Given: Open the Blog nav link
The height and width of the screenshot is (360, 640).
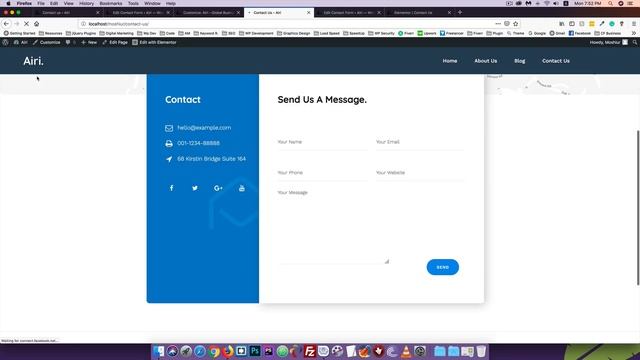Looking at the screenshot, I should click(x=520, y=61).
